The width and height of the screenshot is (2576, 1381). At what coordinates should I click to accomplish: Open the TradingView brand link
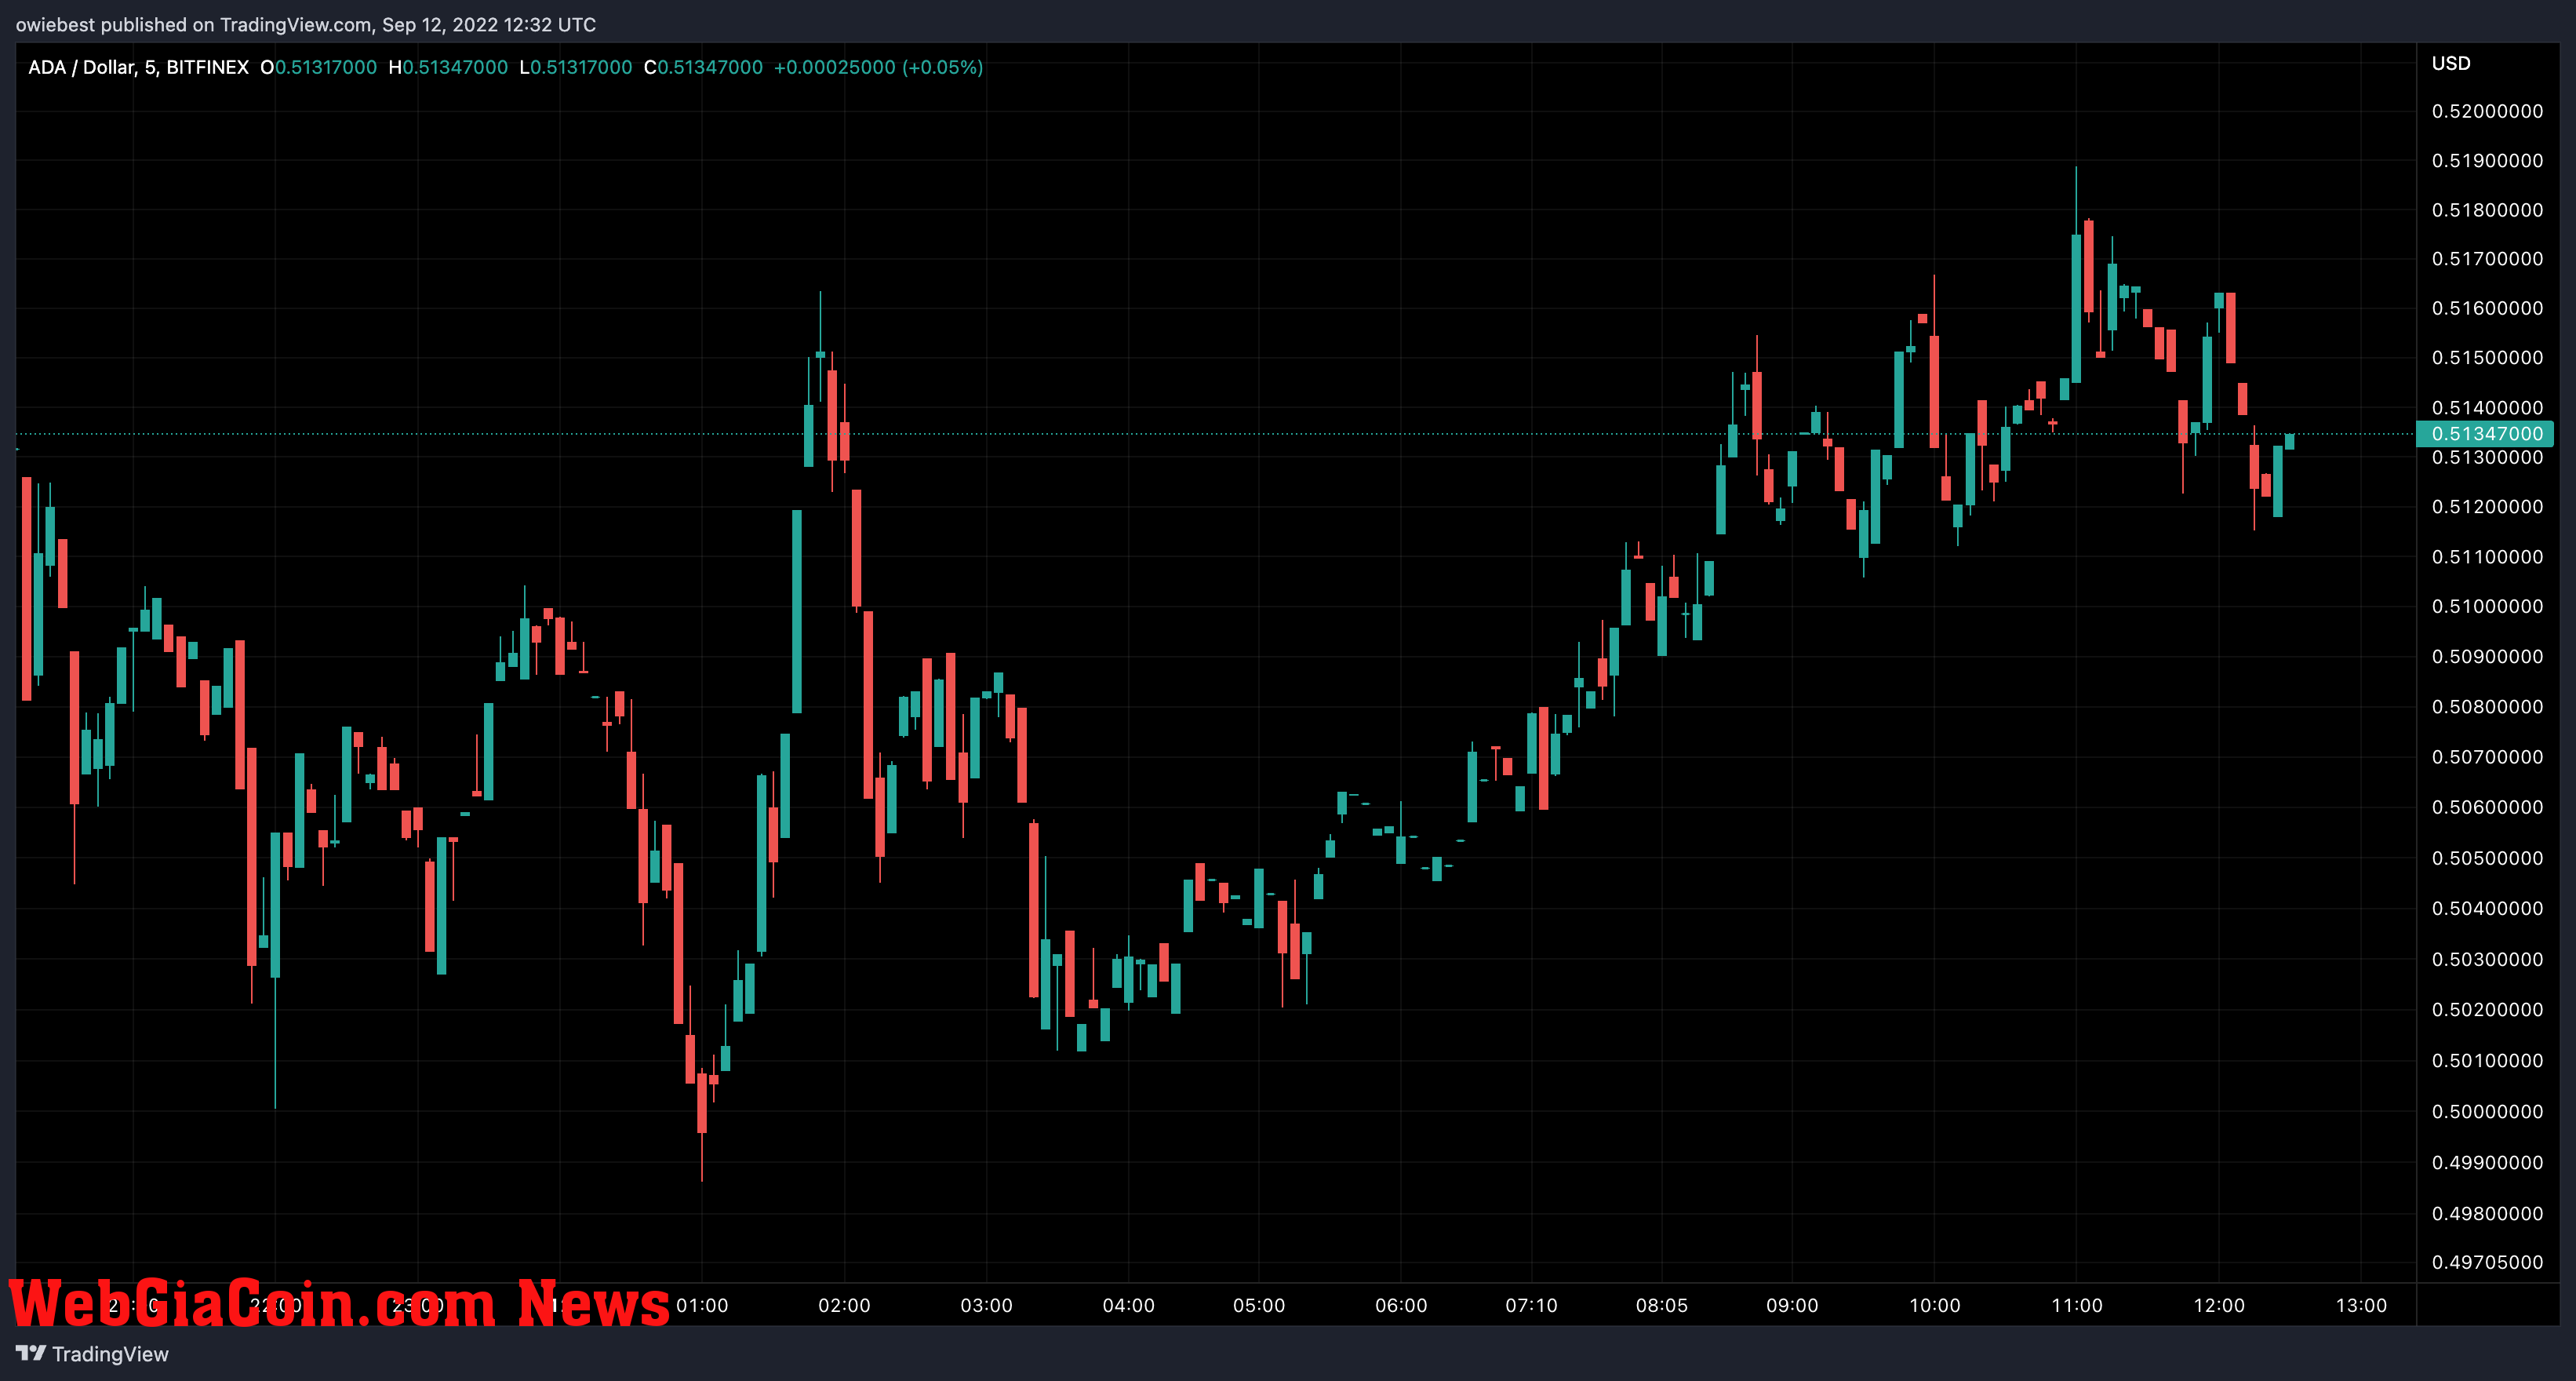(x=92, y=1354)
